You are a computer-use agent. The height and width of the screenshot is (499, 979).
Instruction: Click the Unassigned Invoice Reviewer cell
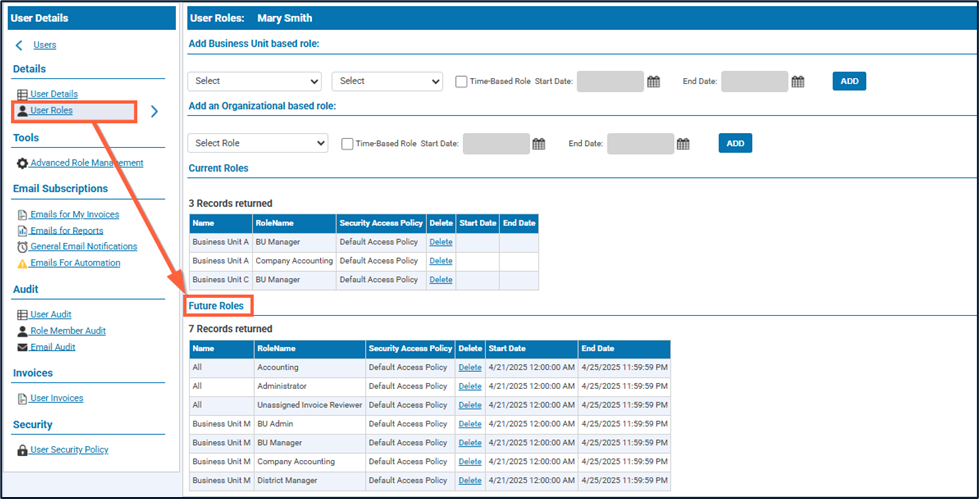(x=310, y=405)
